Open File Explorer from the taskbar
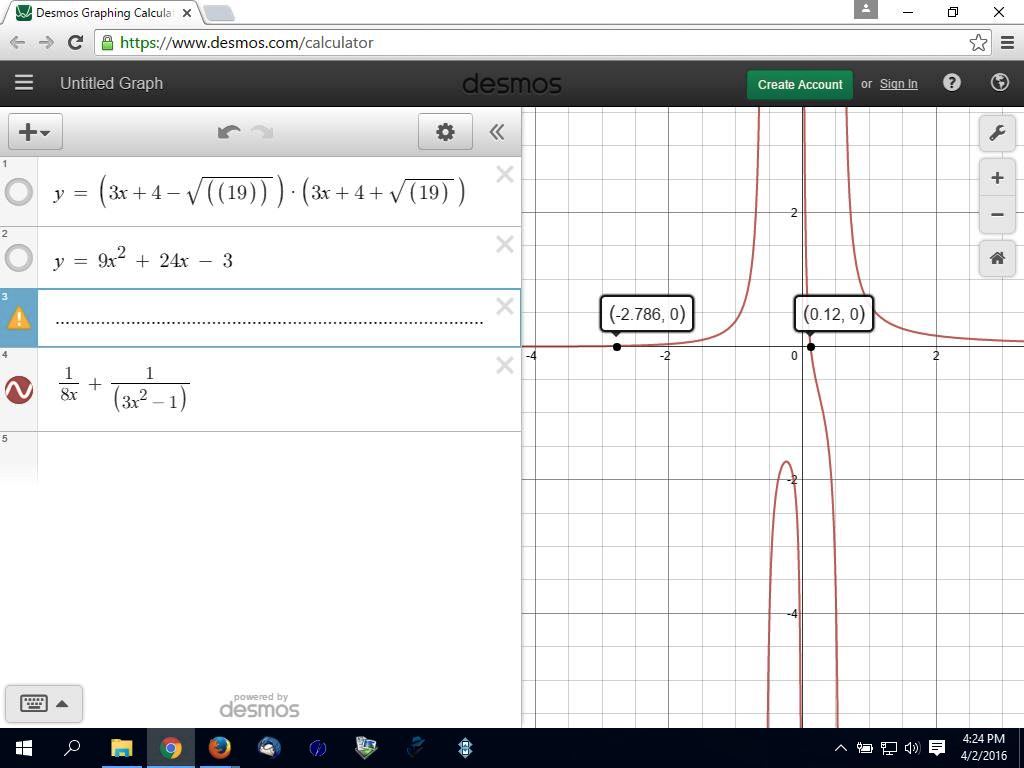The width and height of the screenshot is (1024, 768). [121, 748]
